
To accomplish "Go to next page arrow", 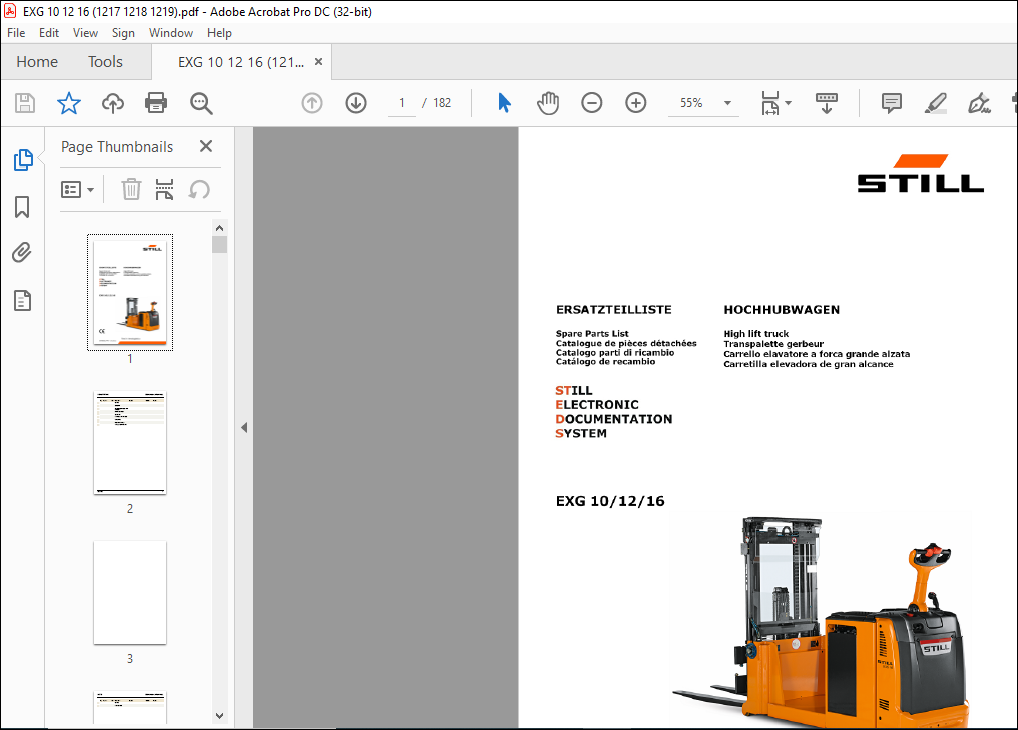I will tap(356, 103).
